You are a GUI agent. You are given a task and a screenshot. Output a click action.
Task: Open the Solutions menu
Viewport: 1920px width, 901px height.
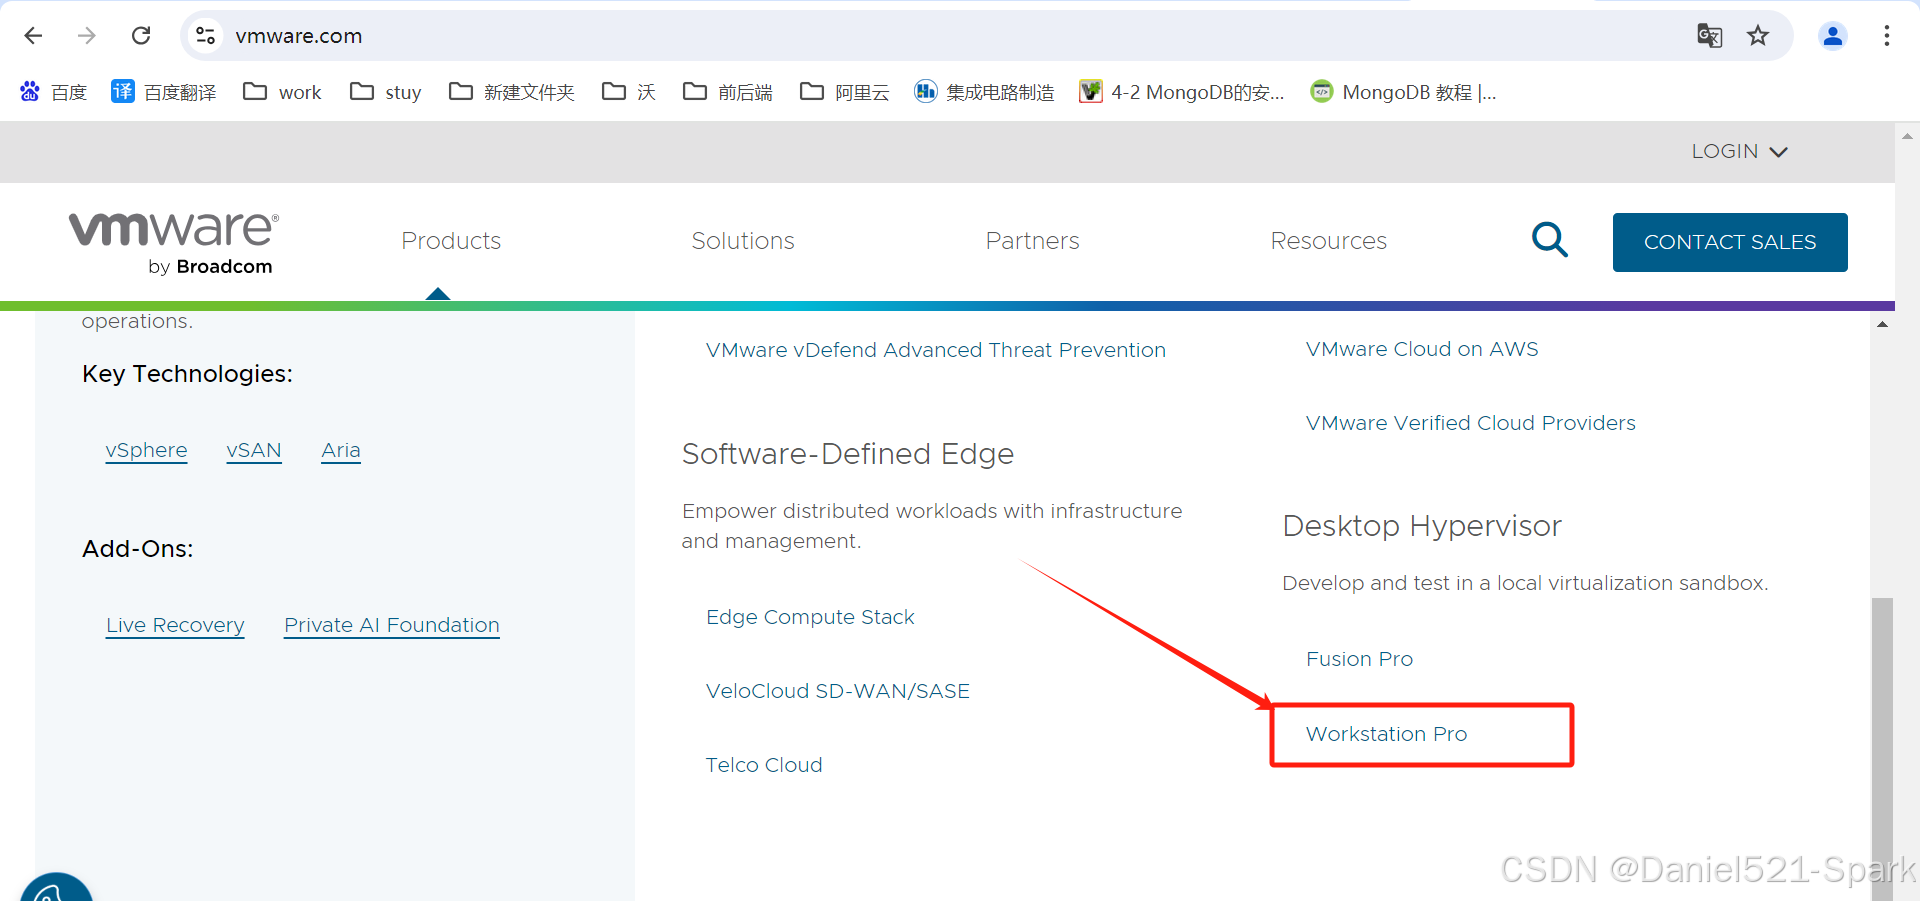point(743,241)
